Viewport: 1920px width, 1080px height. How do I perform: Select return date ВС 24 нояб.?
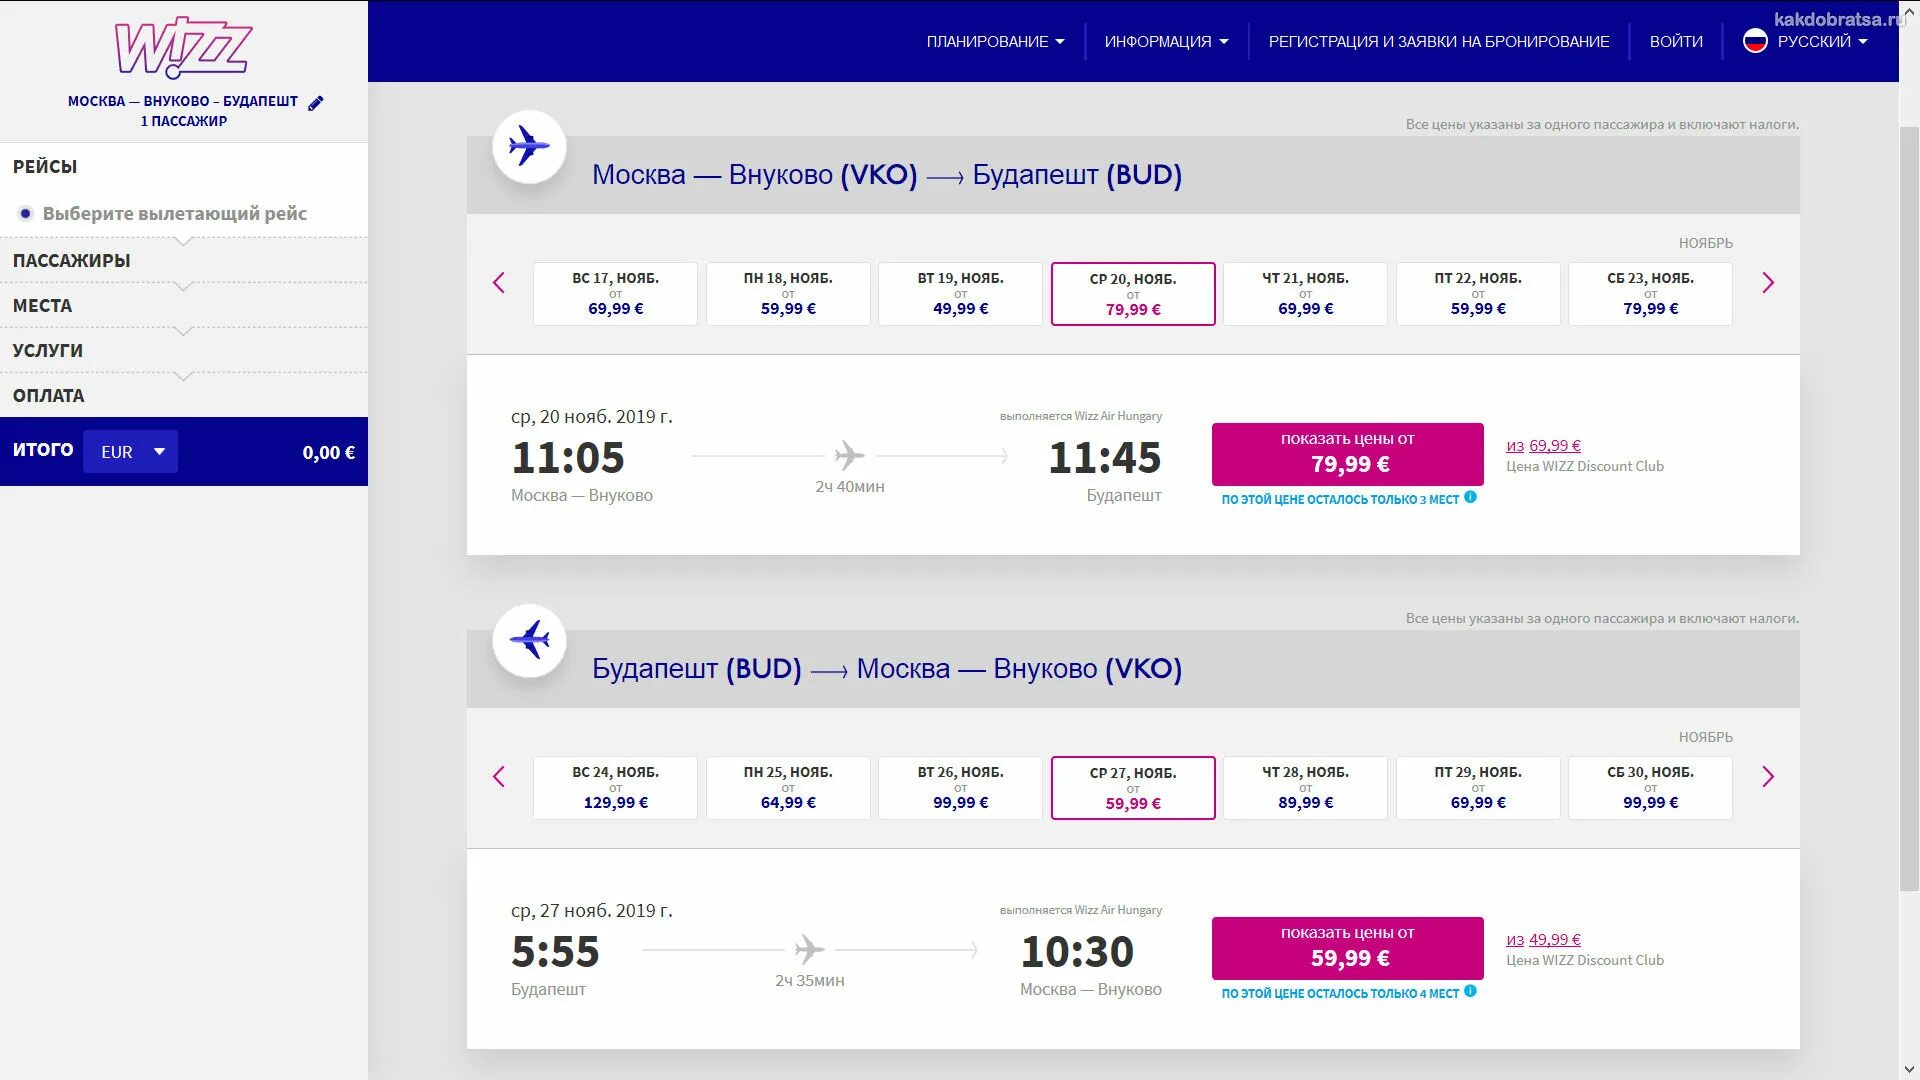[615, 788]
